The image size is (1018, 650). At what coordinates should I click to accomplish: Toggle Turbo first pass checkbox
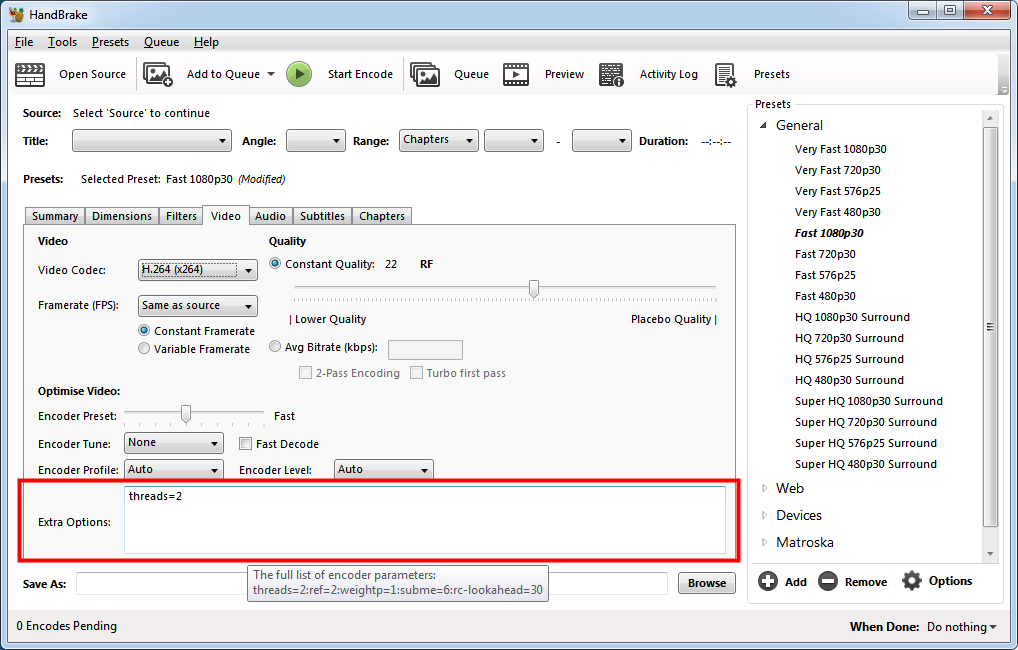[x=416, y=373]
